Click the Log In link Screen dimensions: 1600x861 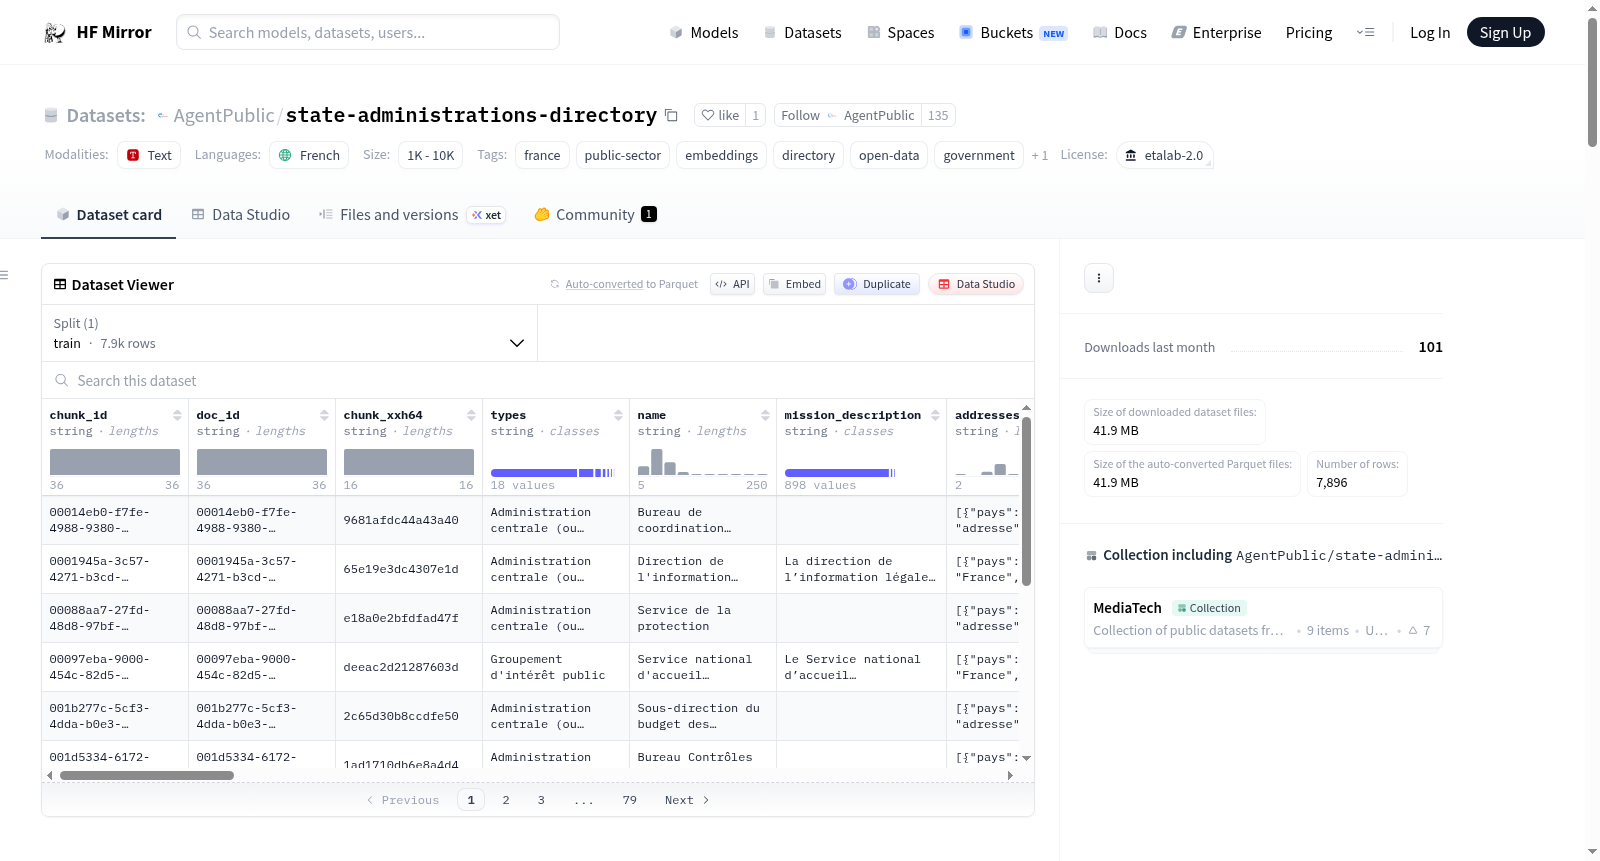pyautogui.click(x=1430, y=33)
